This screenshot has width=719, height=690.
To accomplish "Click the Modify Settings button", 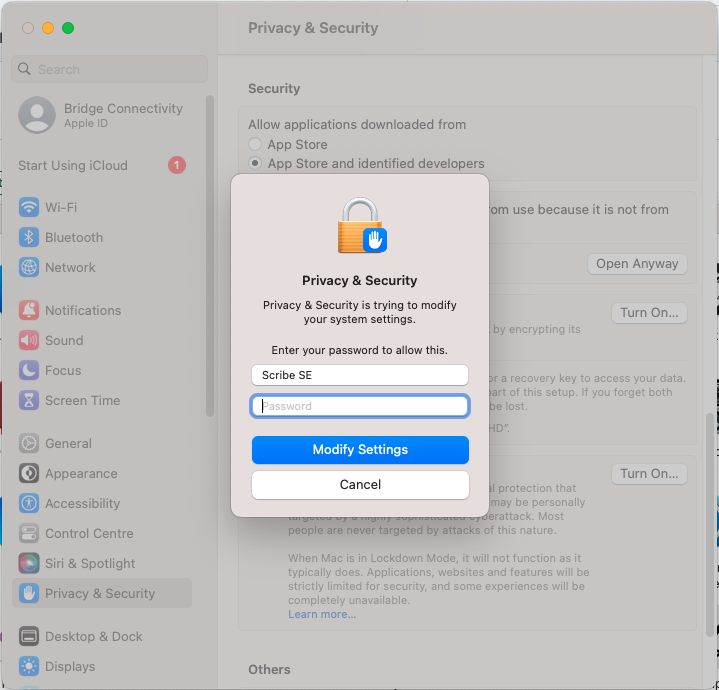I will pyautogui.click(x=360, y=450).
